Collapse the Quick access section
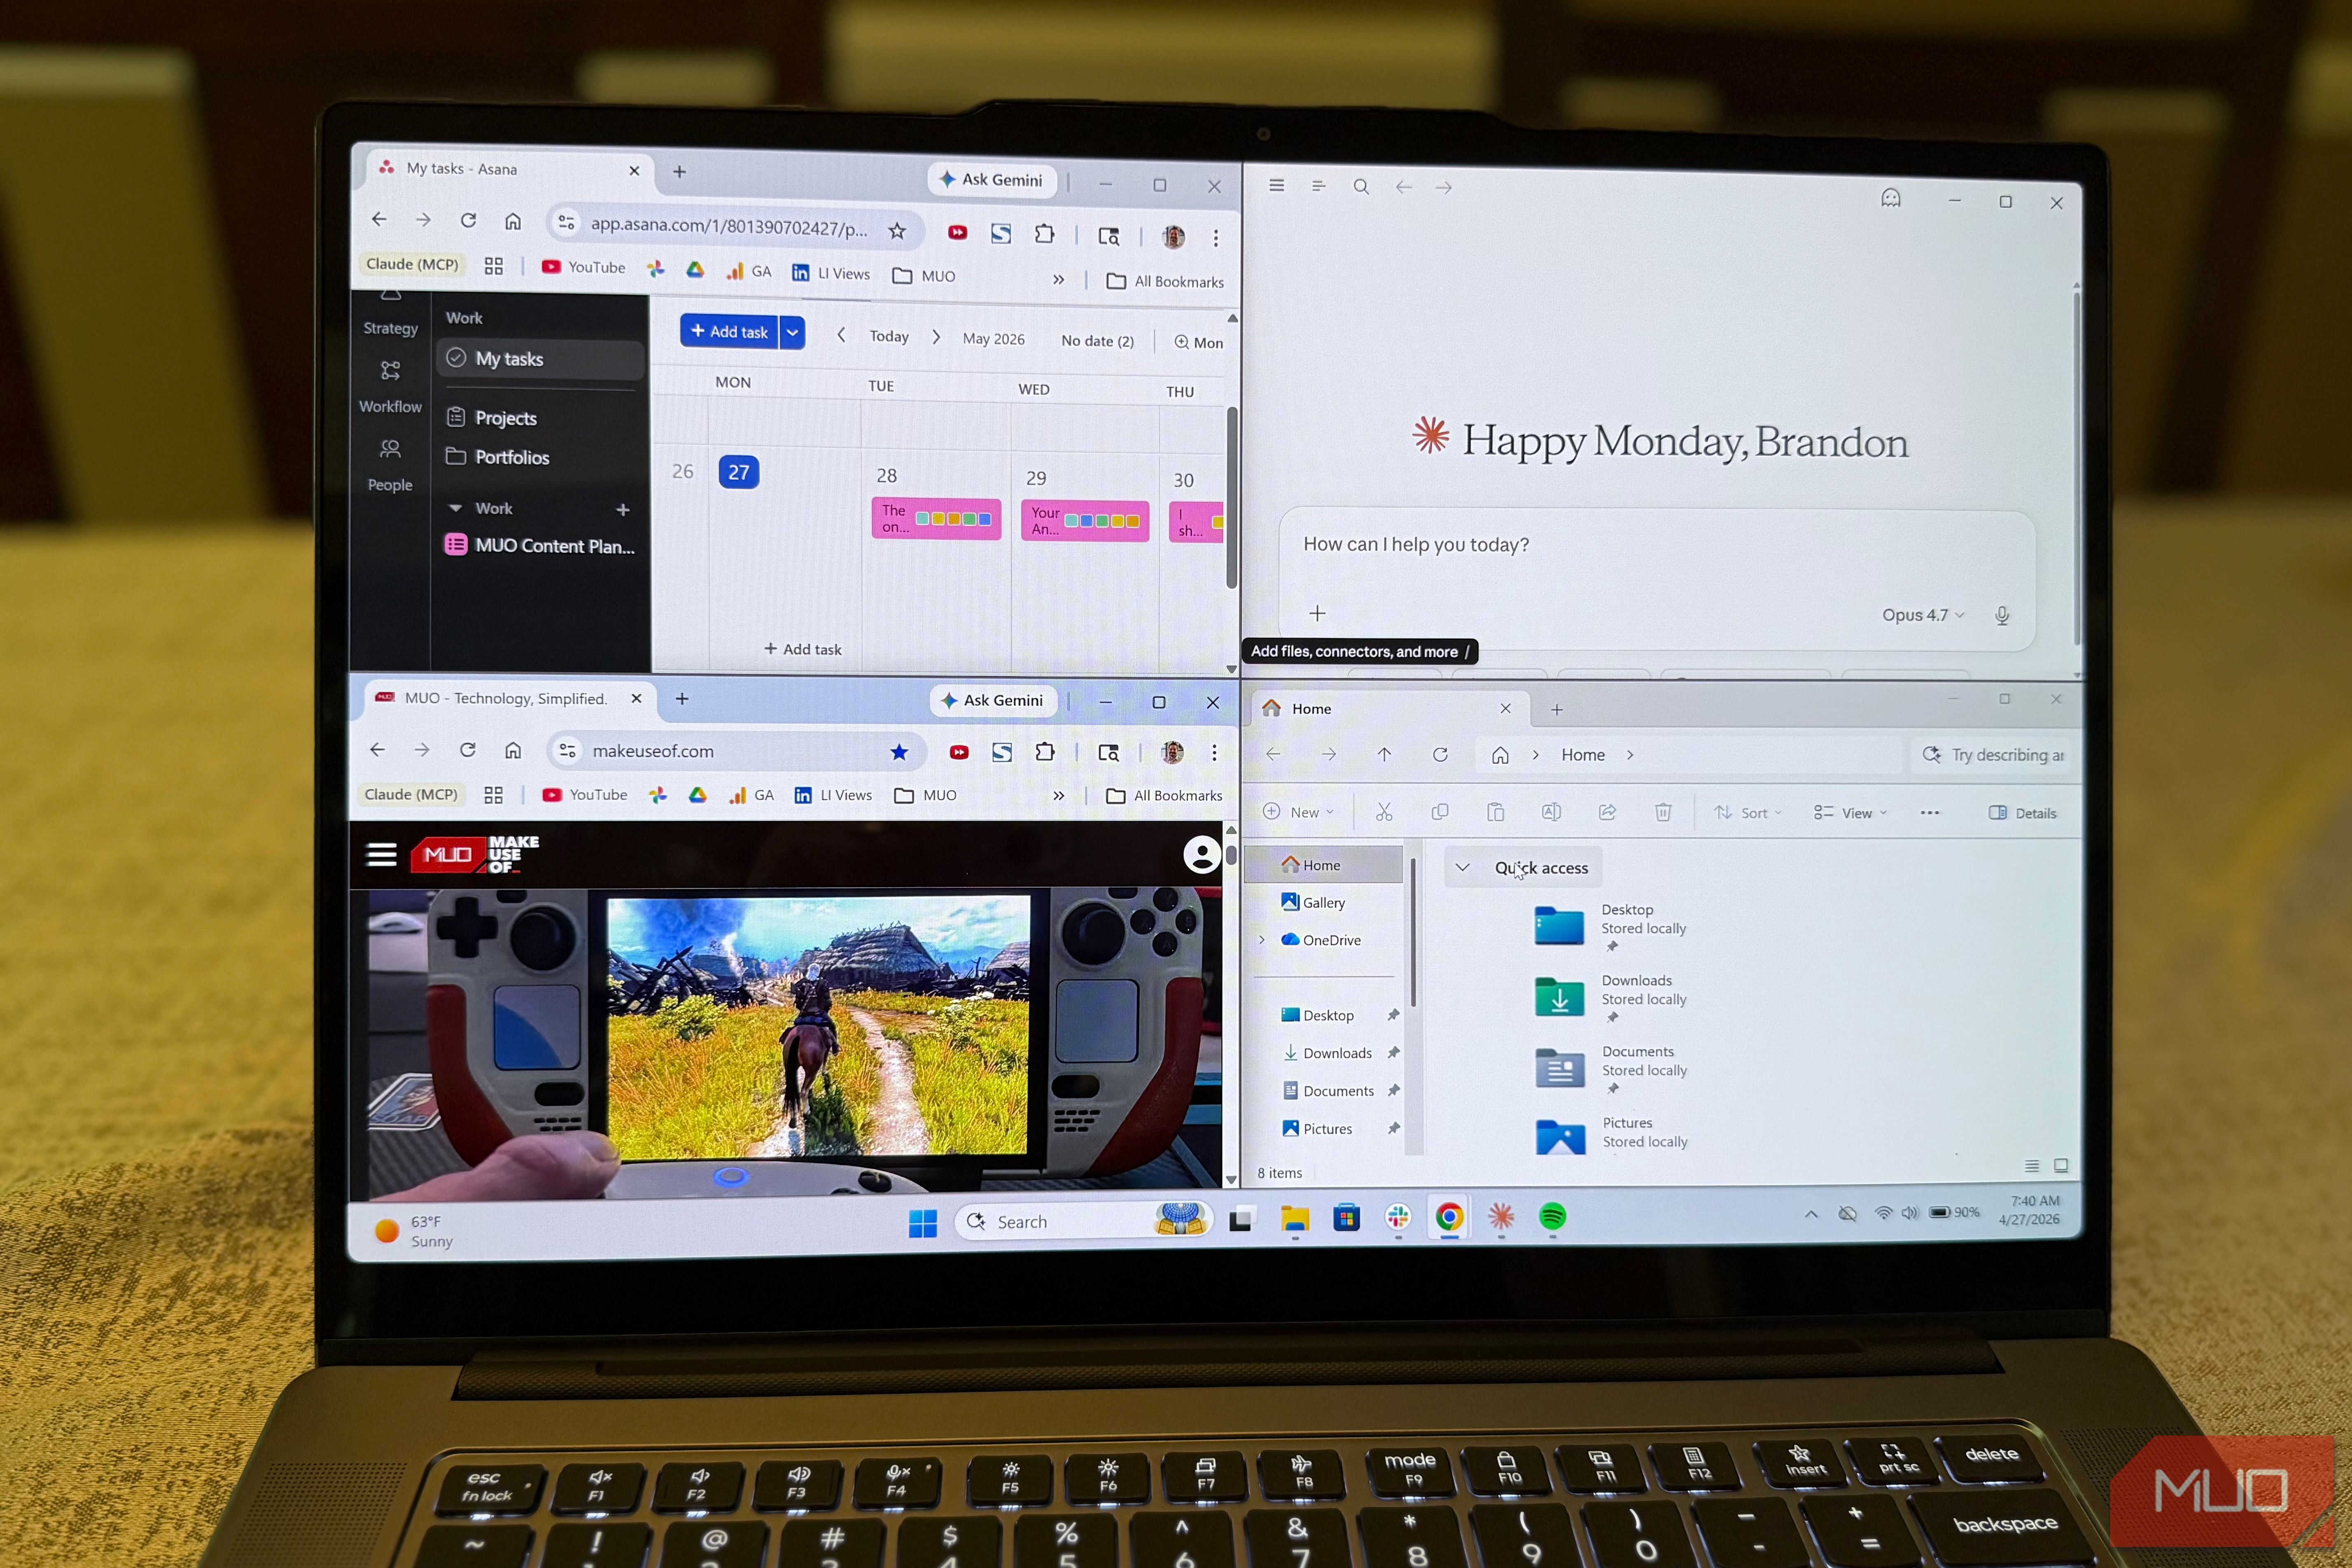The image size is (2352, 1568). point(1462,867)
